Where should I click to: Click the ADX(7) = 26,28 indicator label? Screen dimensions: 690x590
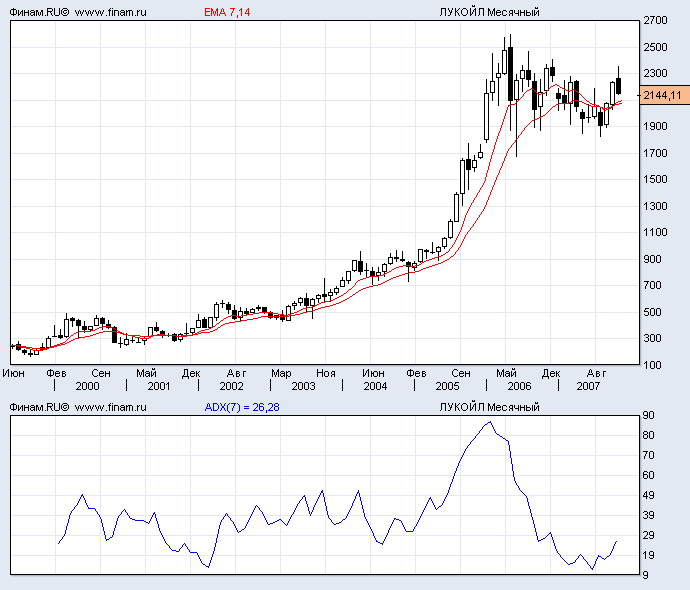pos(242,407)
